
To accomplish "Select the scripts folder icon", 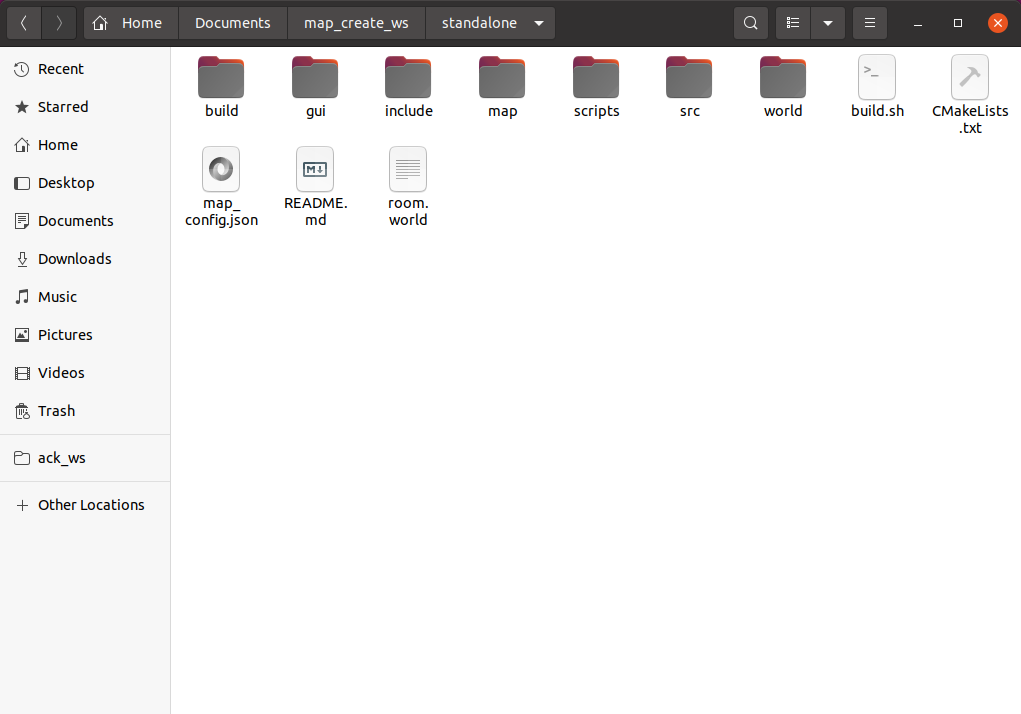I will [x=596, y=77].
